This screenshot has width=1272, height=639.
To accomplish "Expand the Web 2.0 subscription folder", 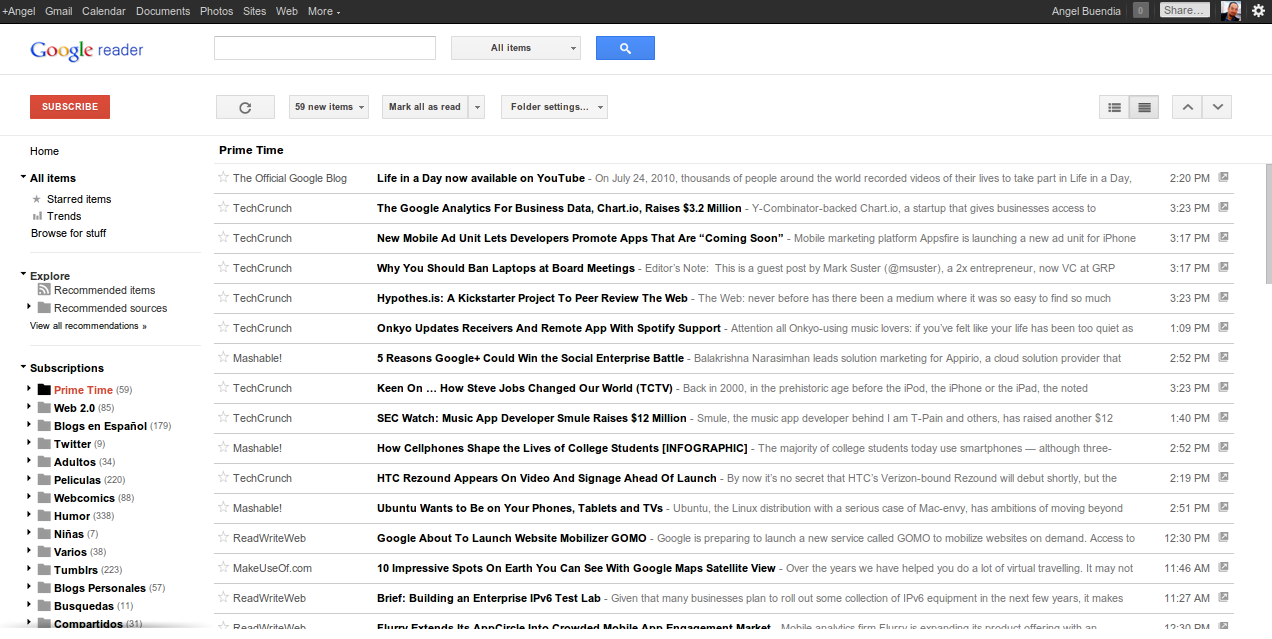I will click(28, 408).
